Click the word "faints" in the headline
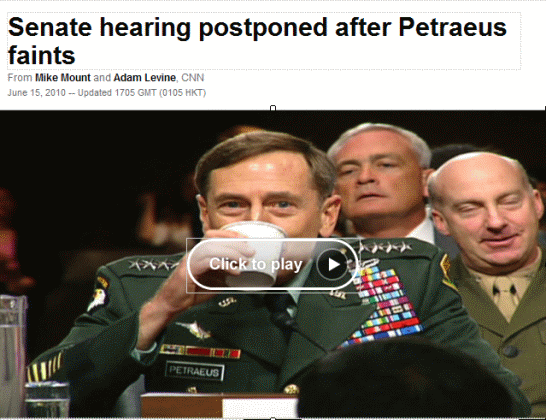This screenshot has width=546, height=420. click(41, 55)
